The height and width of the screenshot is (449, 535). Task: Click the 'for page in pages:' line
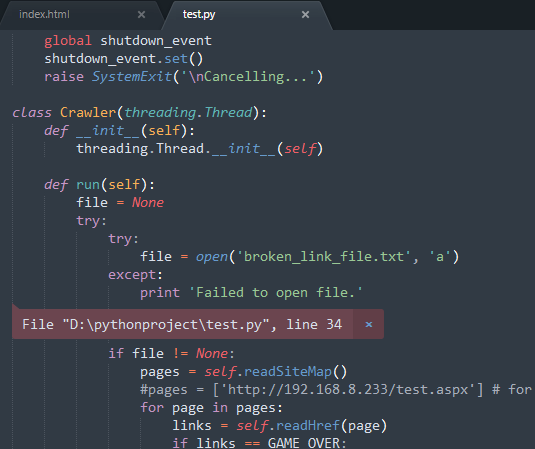212,408
